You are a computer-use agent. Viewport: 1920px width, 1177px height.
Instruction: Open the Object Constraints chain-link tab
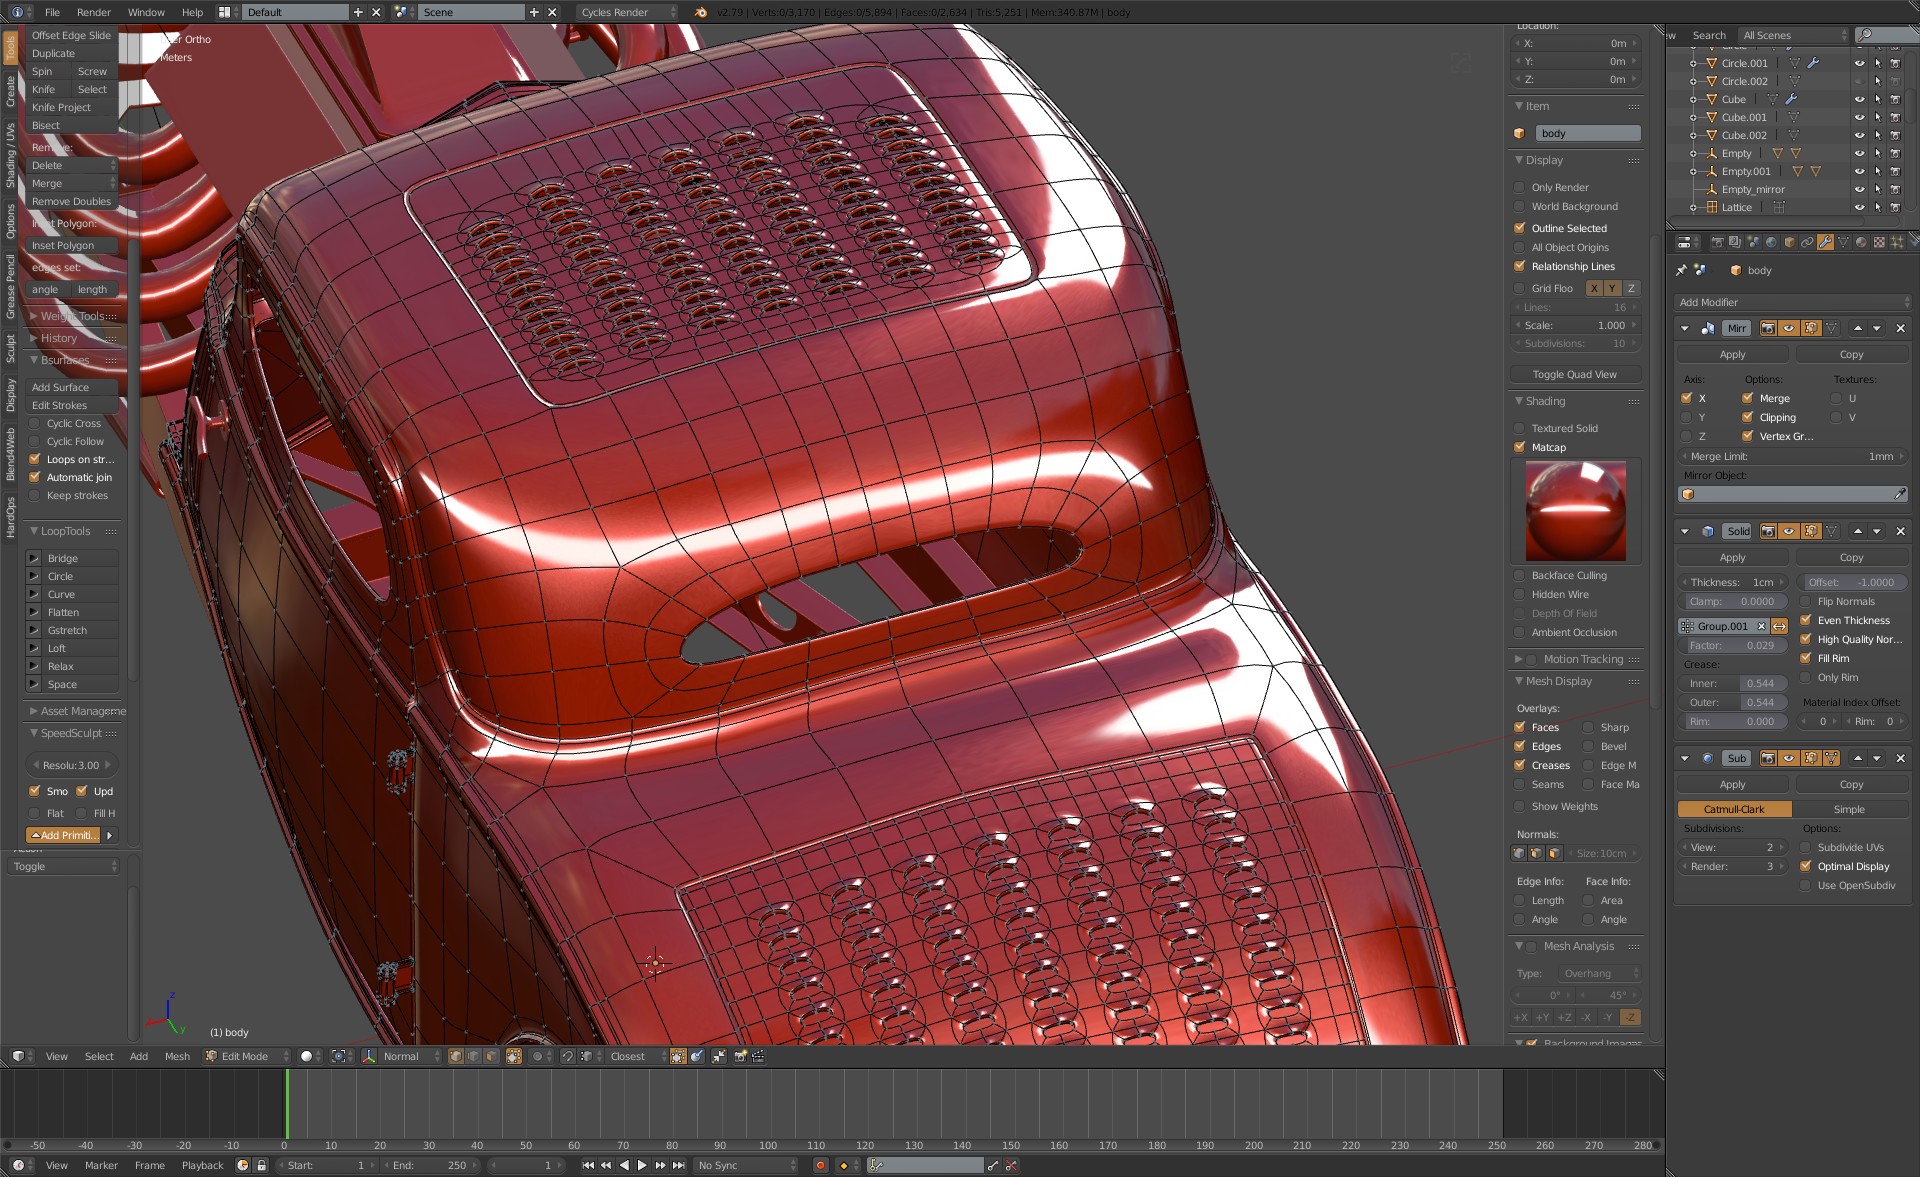coord(1807,242)
